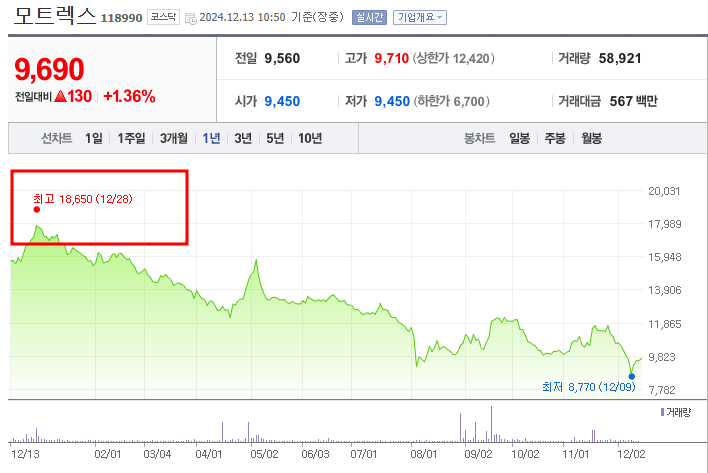This screenshot has height=473, width=708.
Task: Show the 5년 line chart
Action: click(275, 138)
